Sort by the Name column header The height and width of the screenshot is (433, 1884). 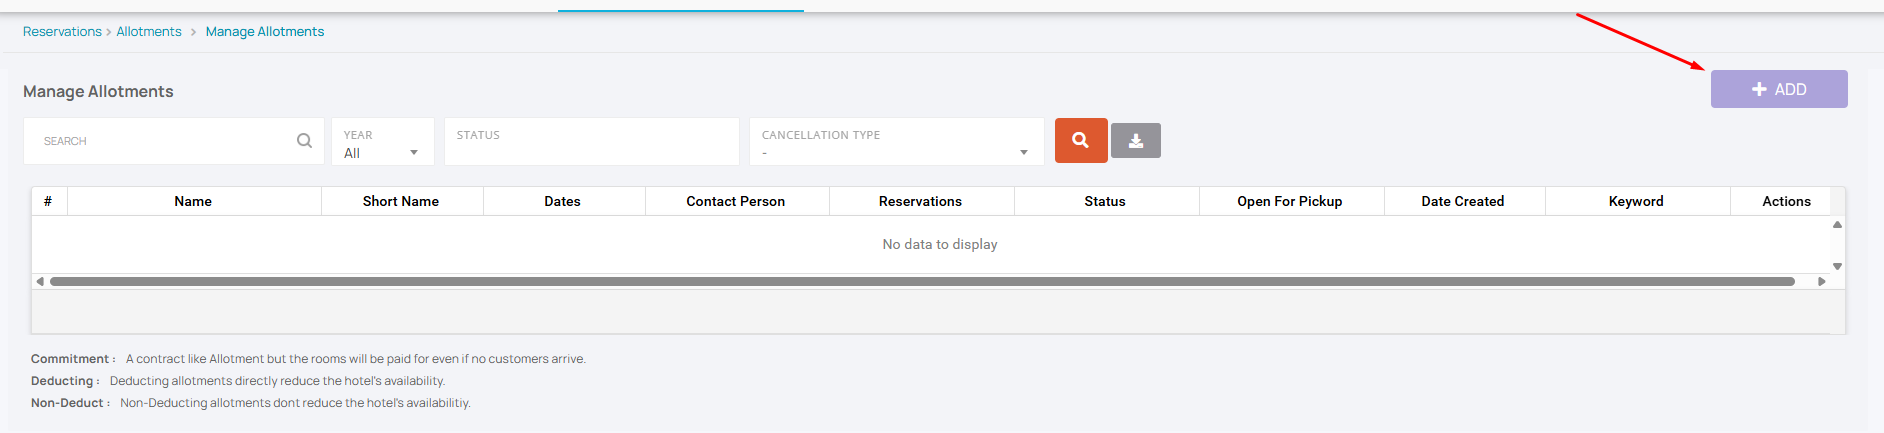pyautogui.click(x=193, y=201)
